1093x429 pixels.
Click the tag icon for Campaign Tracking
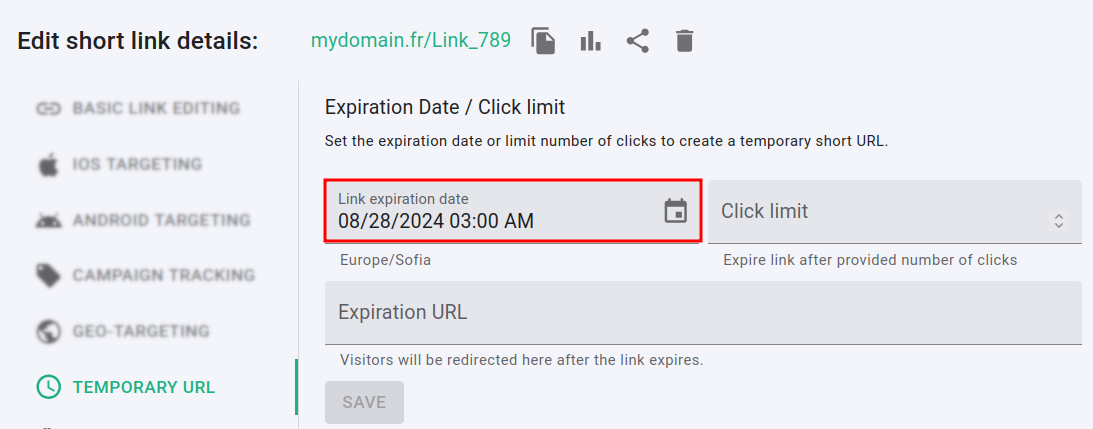point(48,275)
